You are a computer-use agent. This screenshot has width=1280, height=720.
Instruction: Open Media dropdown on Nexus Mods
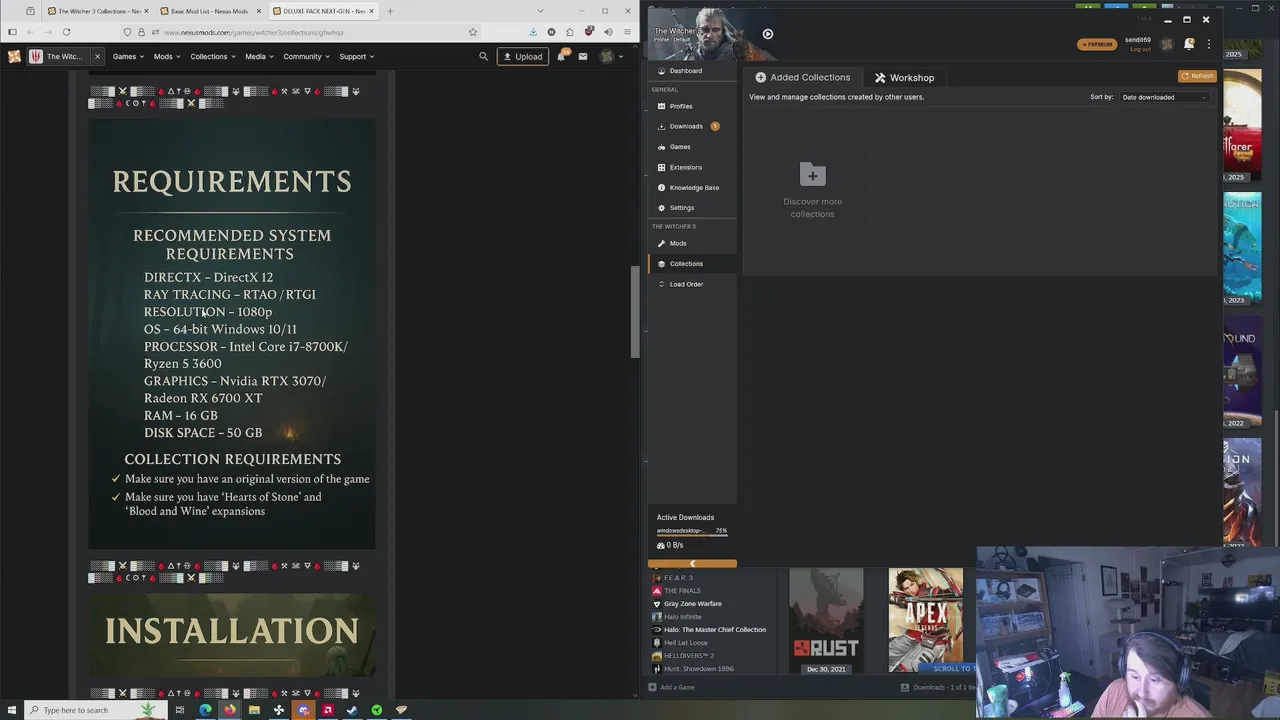pyautogui.click(x=259, y=57)
